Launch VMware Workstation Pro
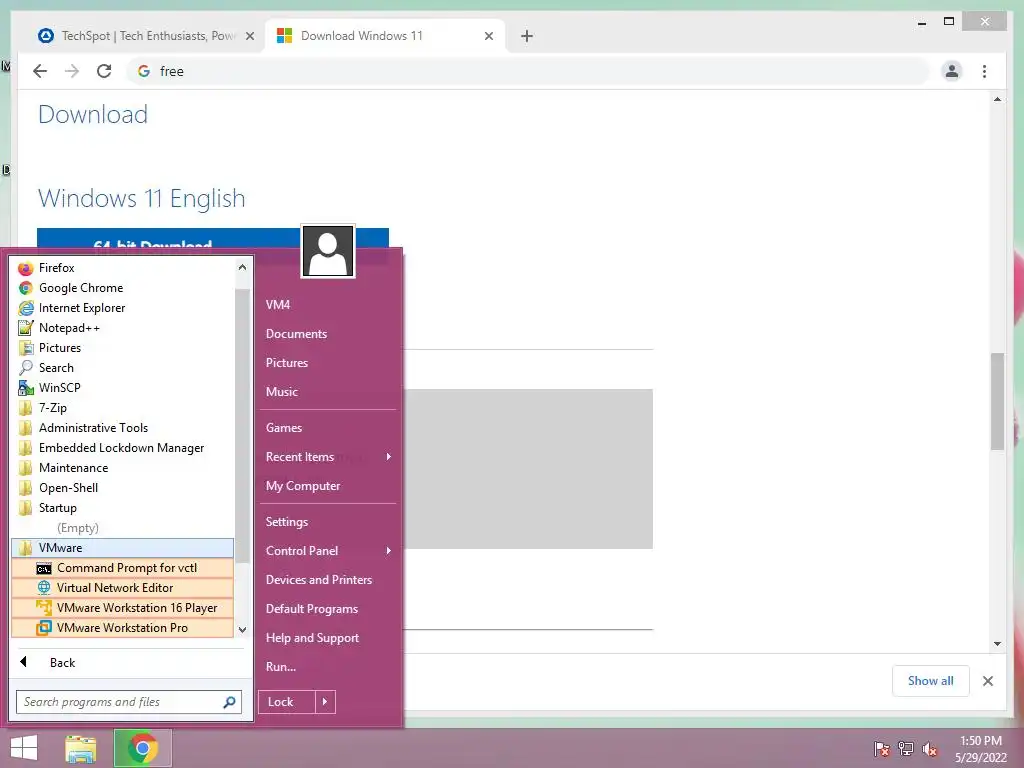This screenshot has height=768, width=1024. pyautogui.click(x=123, y=628)
